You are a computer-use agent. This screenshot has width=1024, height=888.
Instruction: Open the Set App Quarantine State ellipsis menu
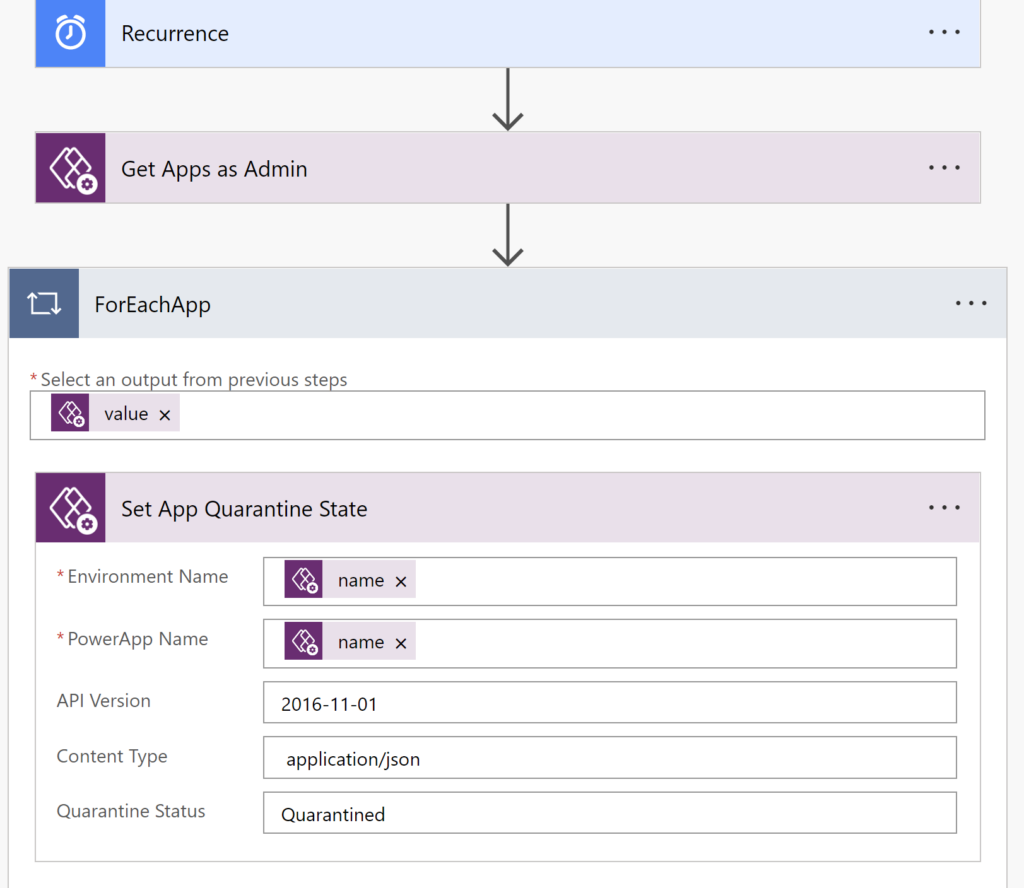(944, 507)
